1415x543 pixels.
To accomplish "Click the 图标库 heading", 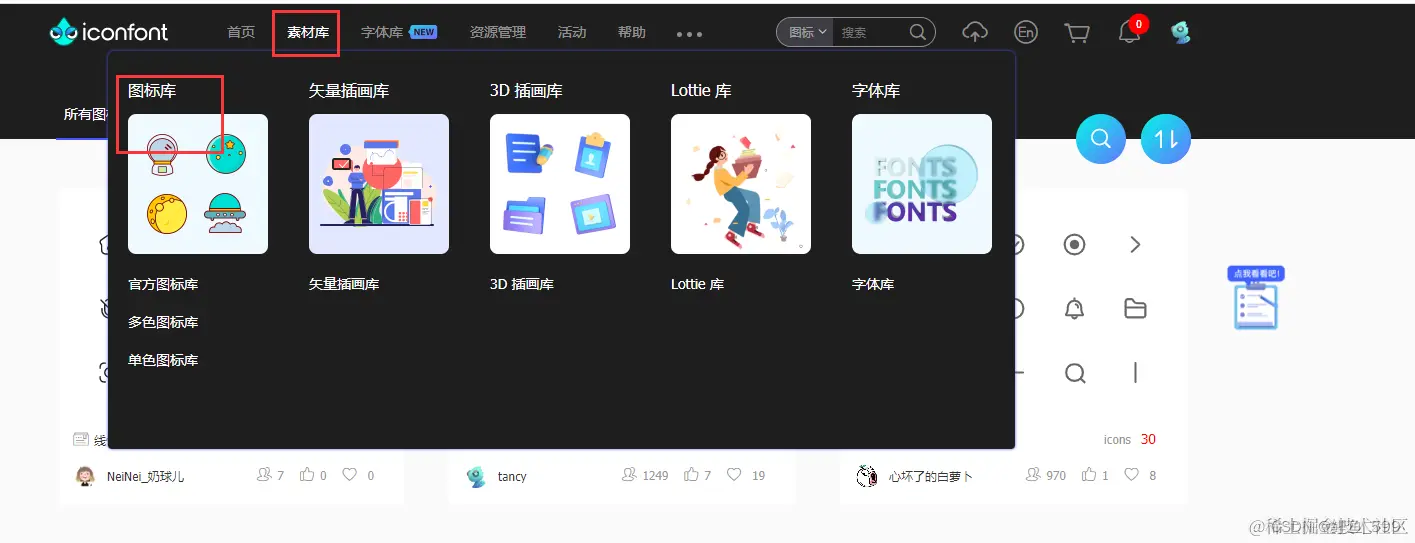I will (x=152, y=90).
